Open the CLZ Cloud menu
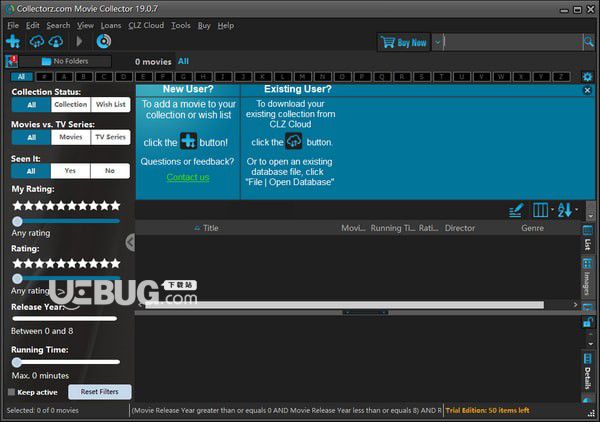Image resolution: width=600 pixels, height=422 pixels. coord(146,26)
